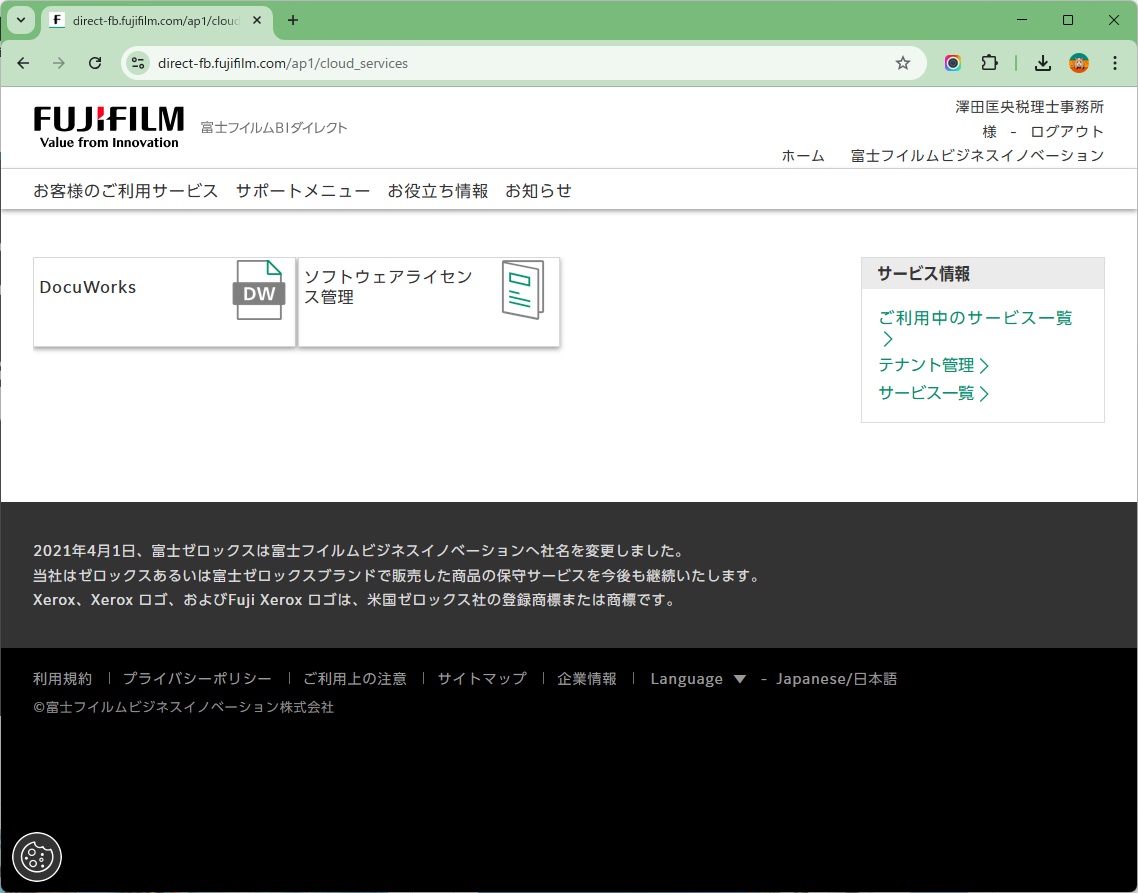
Task: Click the ログアウト link
Action: [1068, 131]
